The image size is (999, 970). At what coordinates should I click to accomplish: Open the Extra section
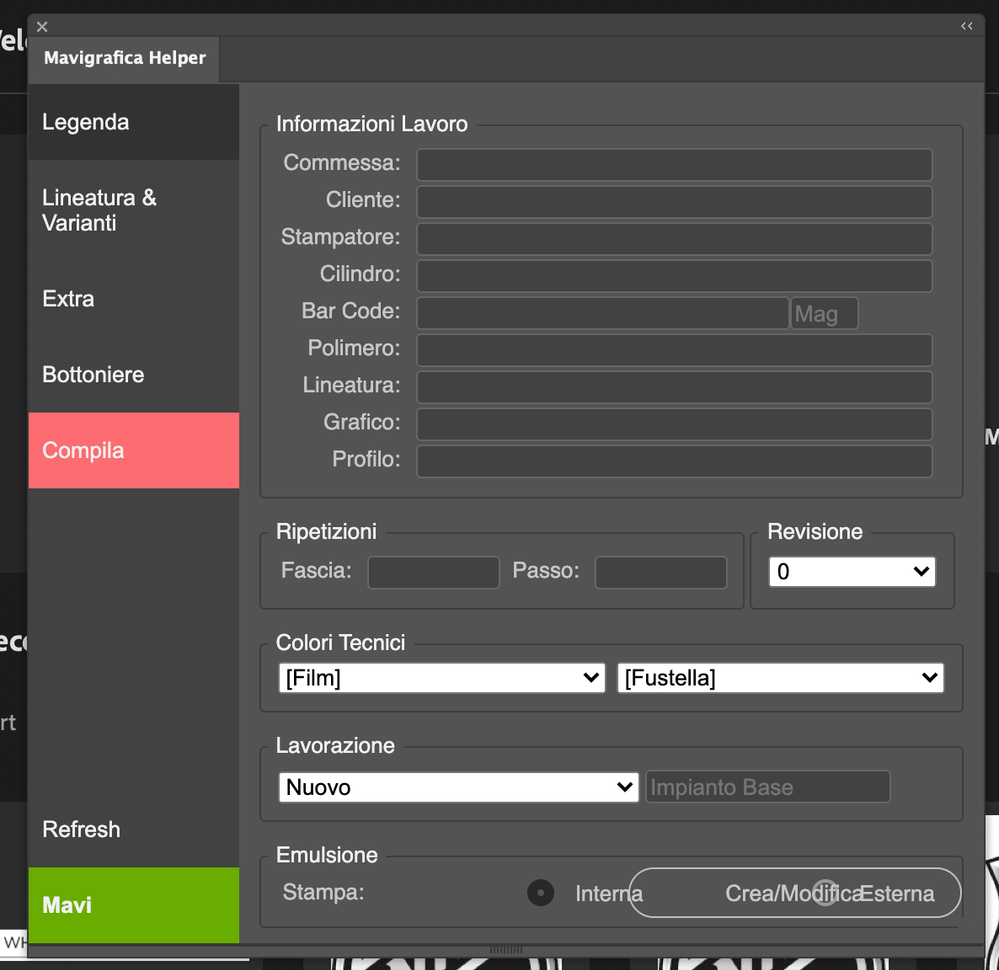coord(67,298)
